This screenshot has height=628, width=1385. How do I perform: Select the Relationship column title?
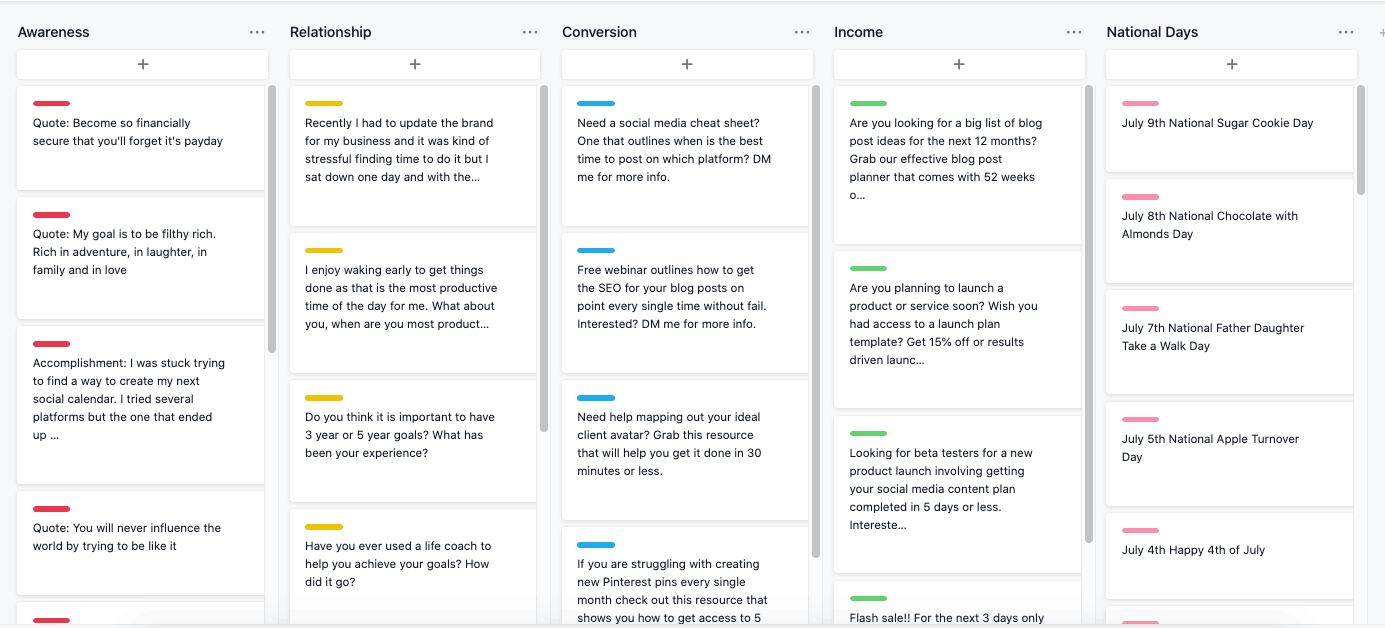tap(330, 32)
